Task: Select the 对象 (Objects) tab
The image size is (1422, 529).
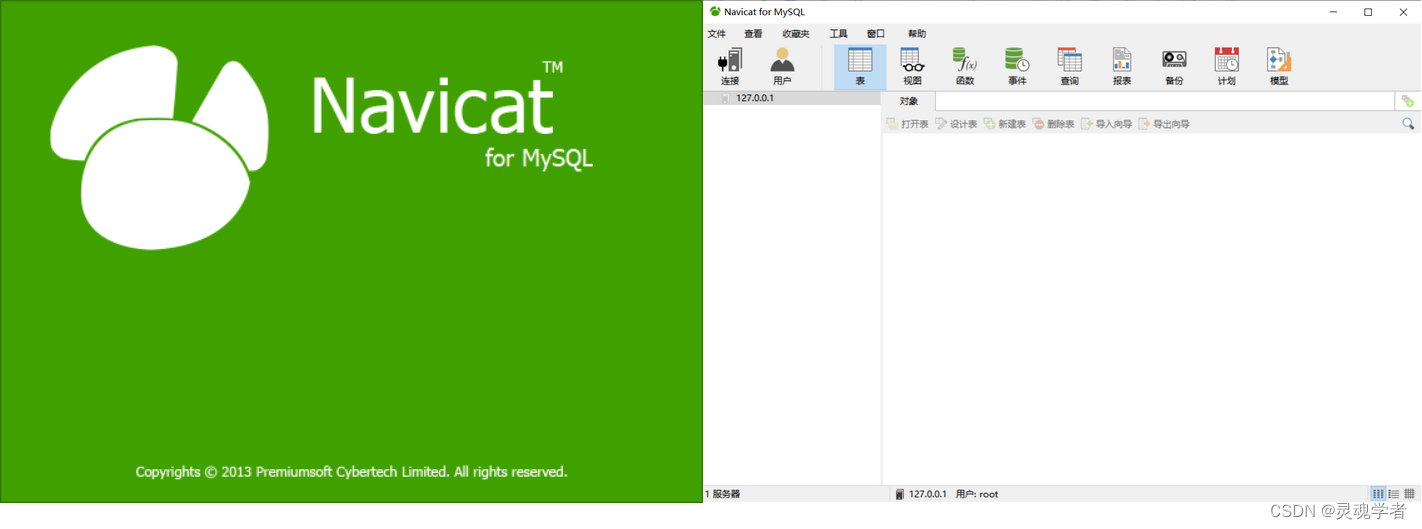Action: 908,101
